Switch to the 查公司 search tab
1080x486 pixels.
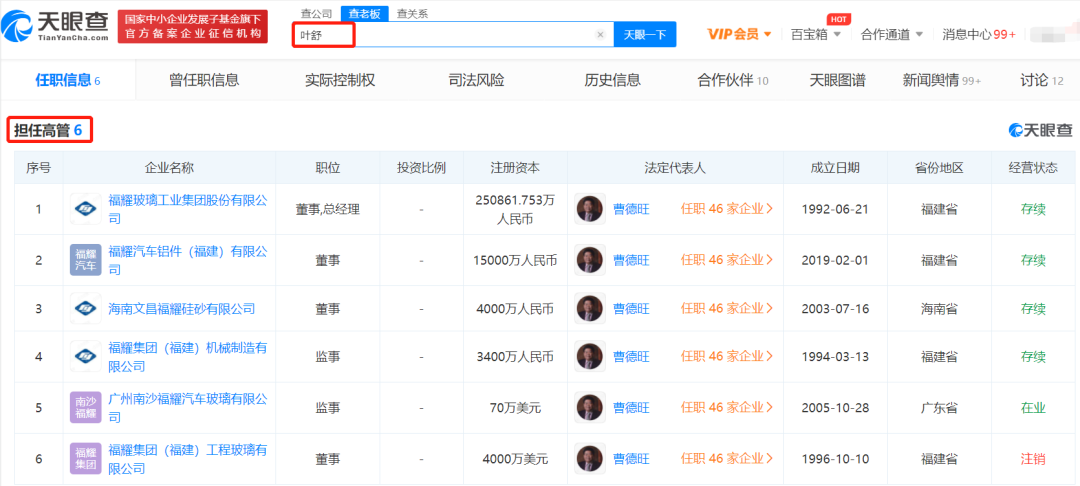317,13
